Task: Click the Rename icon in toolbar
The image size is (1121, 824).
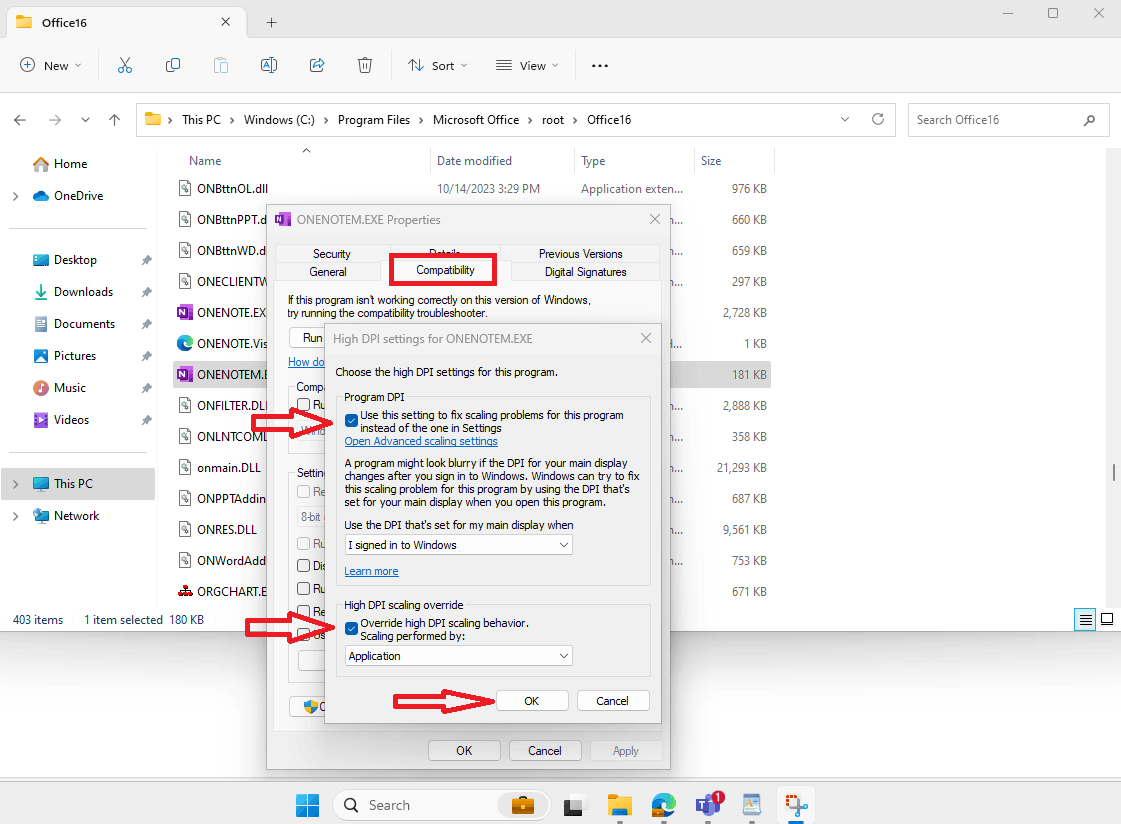Action: 269,66
